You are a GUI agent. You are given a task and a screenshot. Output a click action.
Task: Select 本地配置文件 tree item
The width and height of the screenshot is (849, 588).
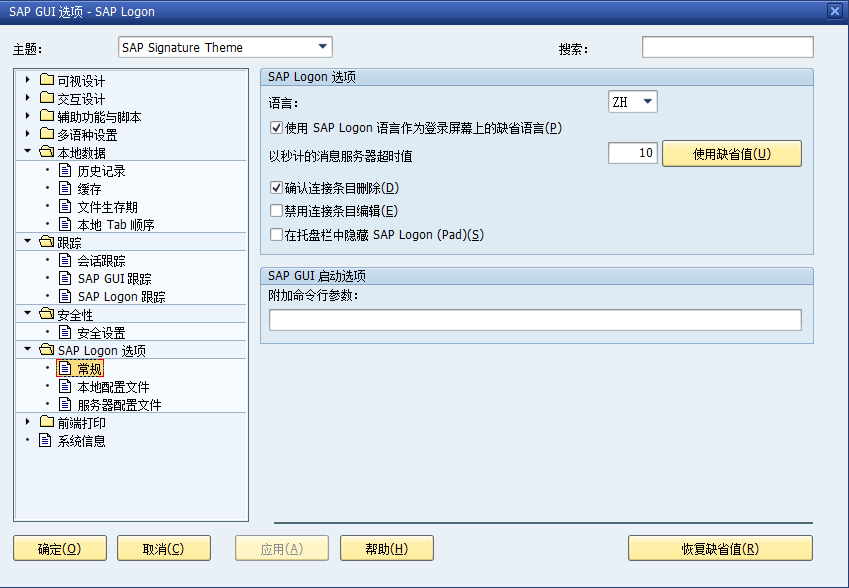pos(113,387)
